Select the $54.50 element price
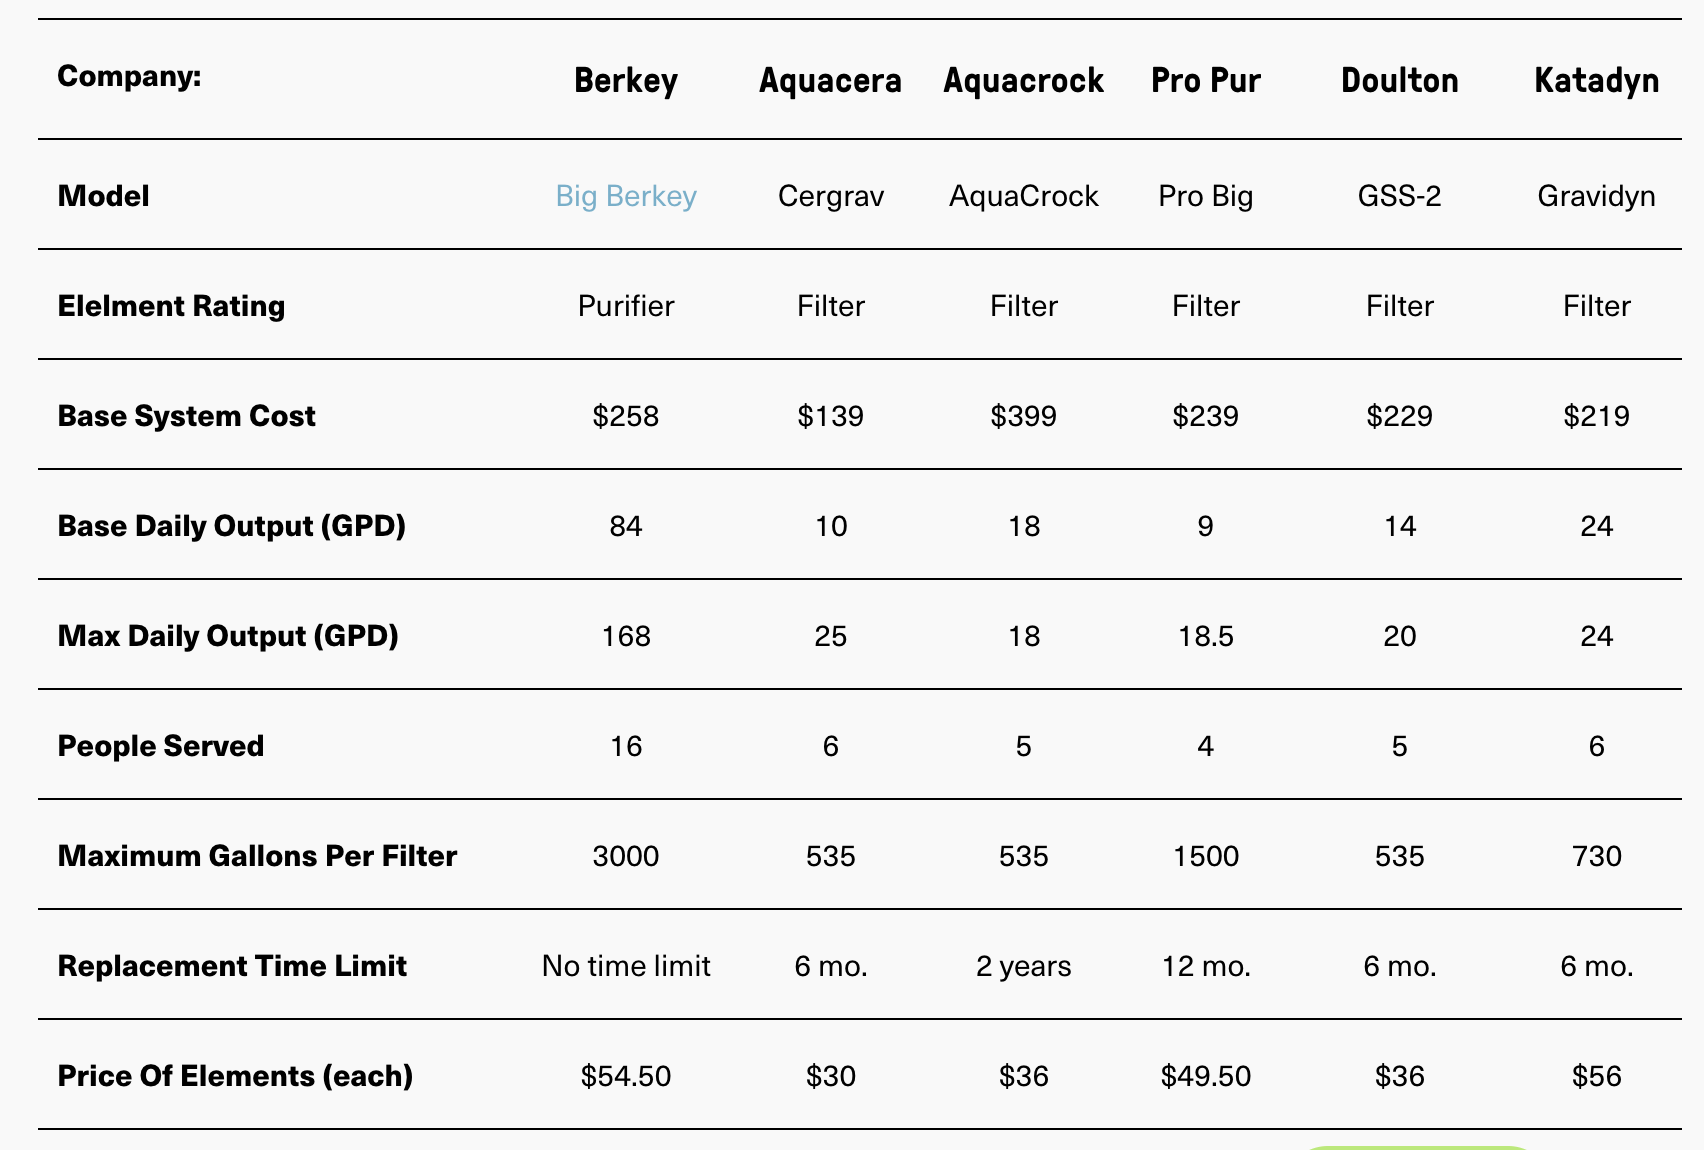 pos(626,1076)
